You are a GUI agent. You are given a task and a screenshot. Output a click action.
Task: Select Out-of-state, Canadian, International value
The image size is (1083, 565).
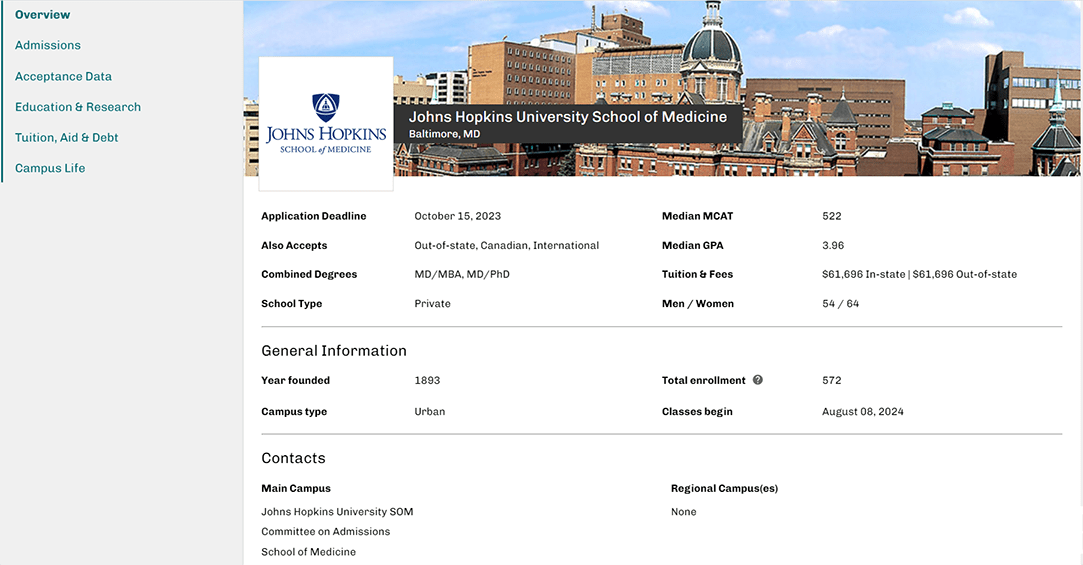[x=506, y=245]
